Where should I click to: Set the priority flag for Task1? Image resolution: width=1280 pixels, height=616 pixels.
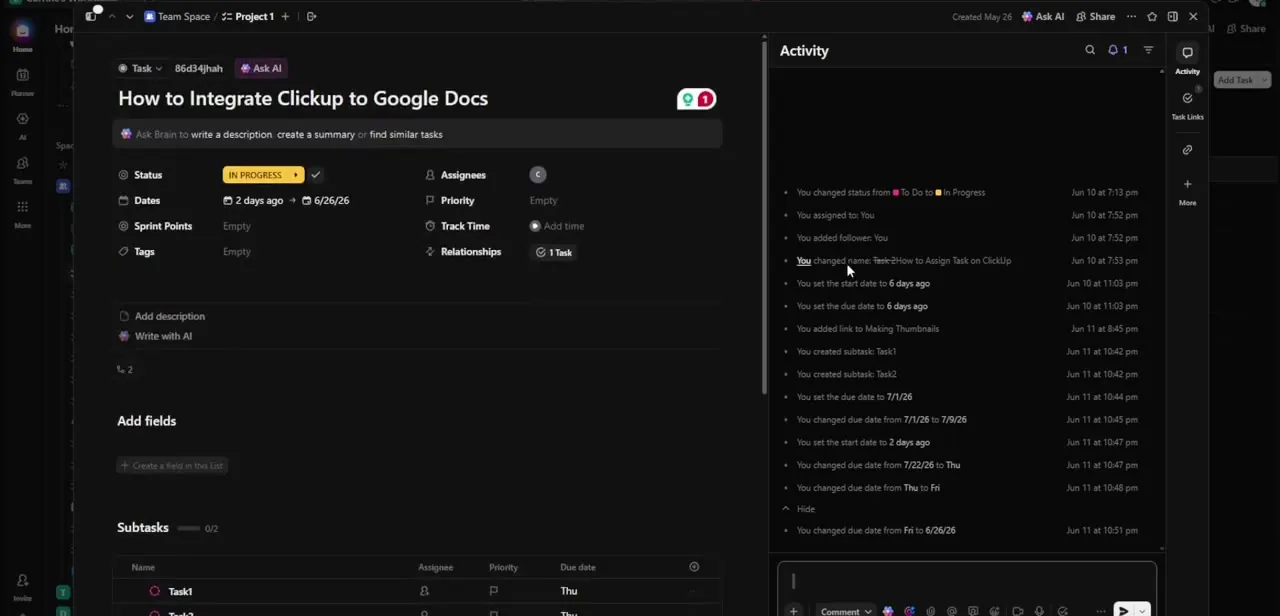[x=493, y=591]
